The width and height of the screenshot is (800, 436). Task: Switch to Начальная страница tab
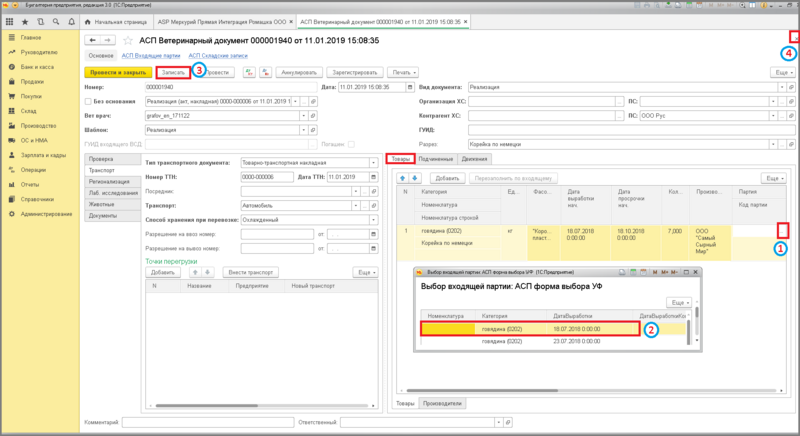point(116,22)
